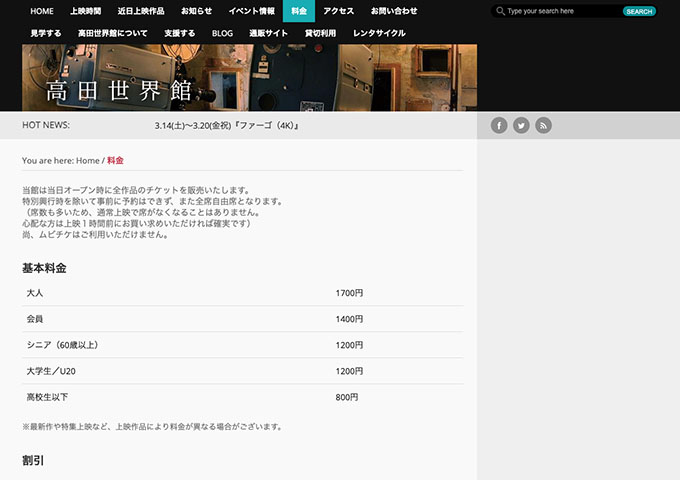Image resolution: width=680 pixels, height=480 pixels.
Task: Open the 近日上映作品 menu item
Action: (x=141, y=11)
